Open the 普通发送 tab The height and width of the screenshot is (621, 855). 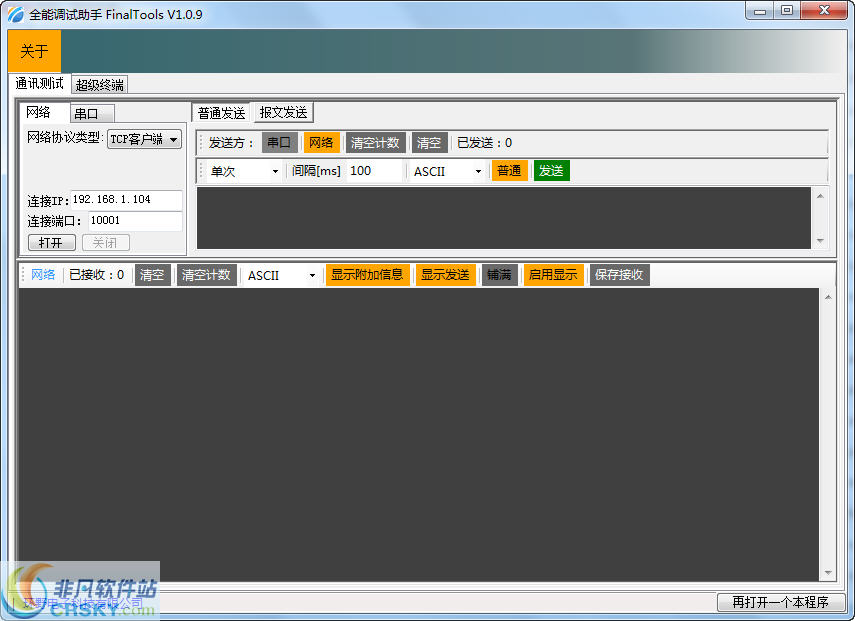tap(221, 113)
